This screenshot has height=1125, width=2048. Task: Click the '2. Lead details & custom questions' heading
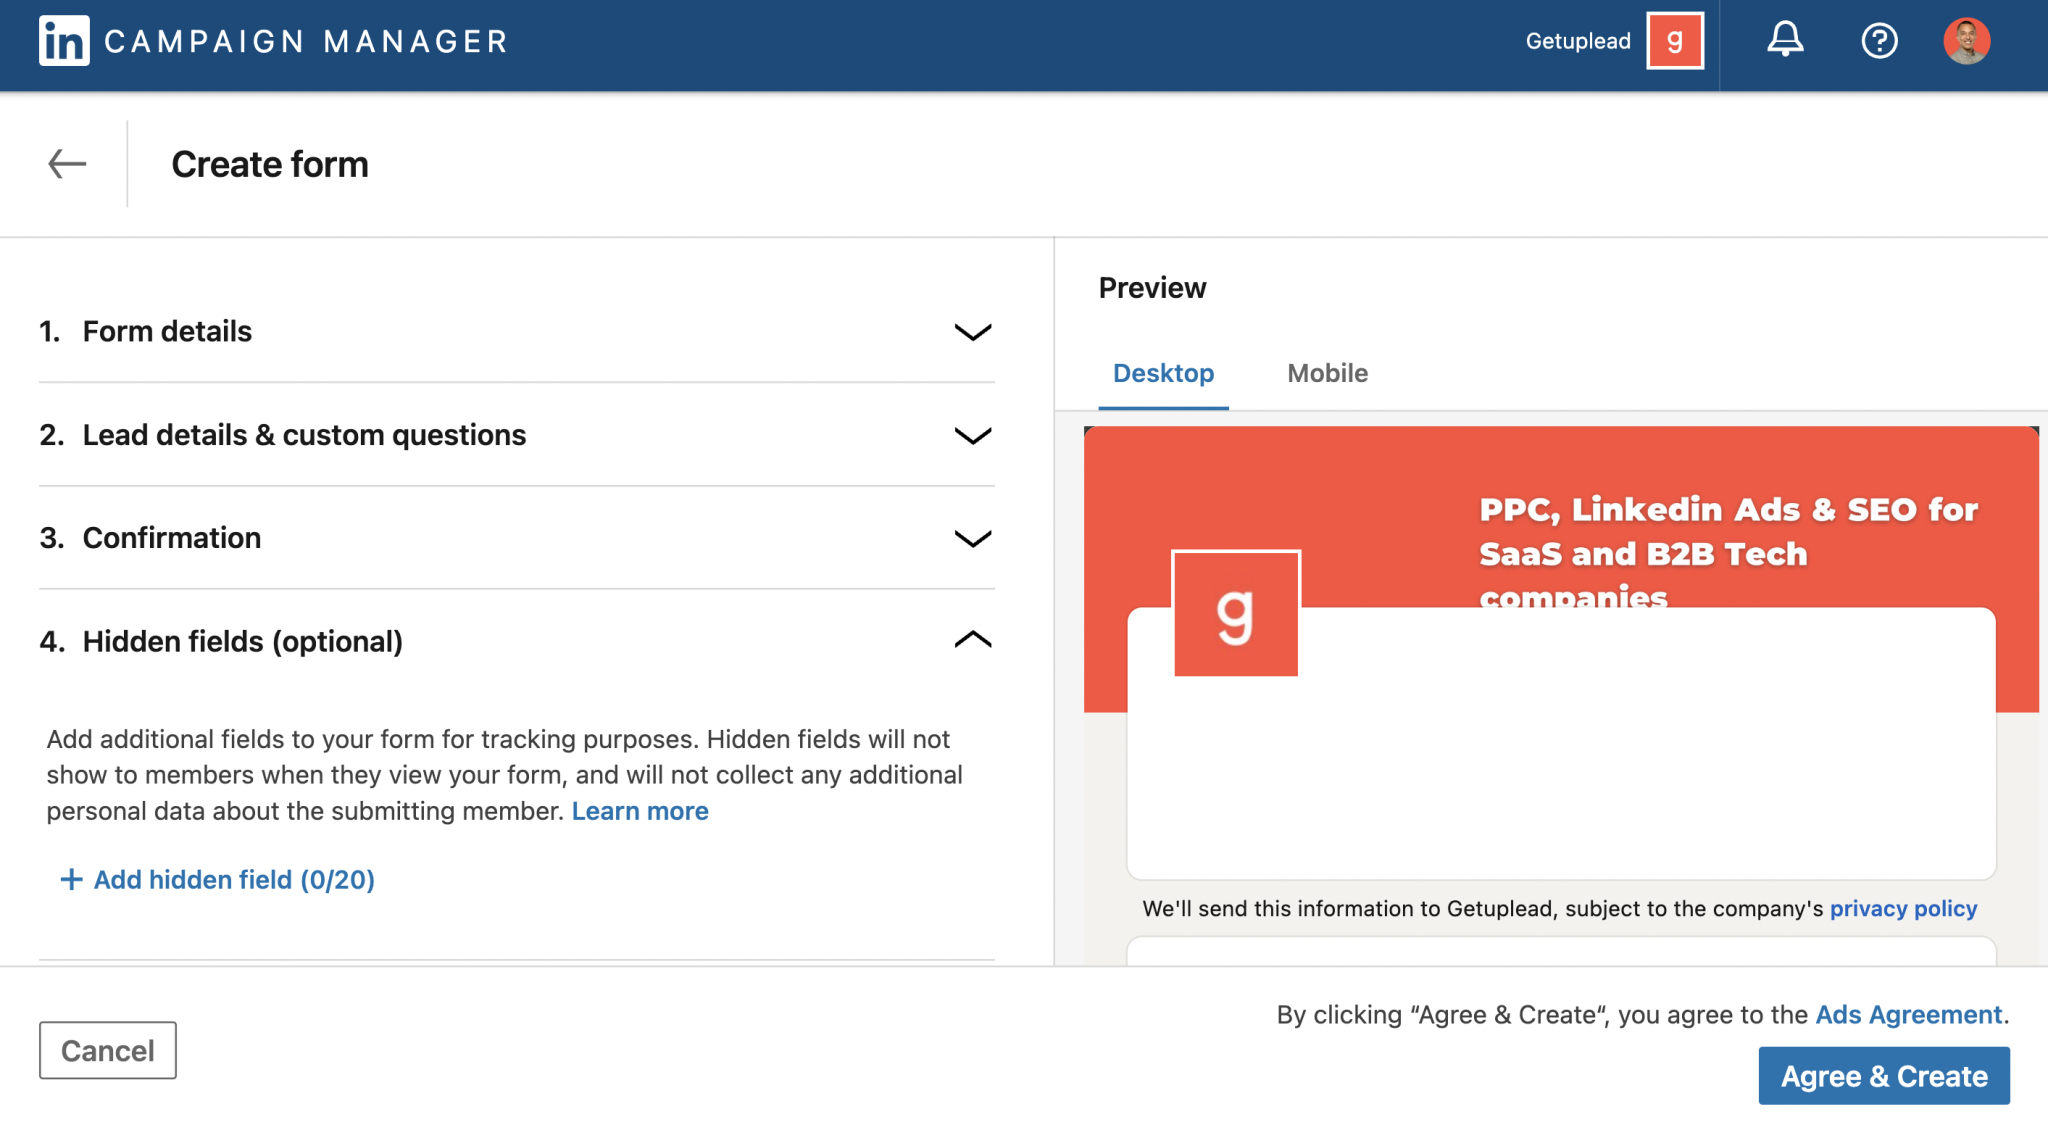tap(283, 435)
